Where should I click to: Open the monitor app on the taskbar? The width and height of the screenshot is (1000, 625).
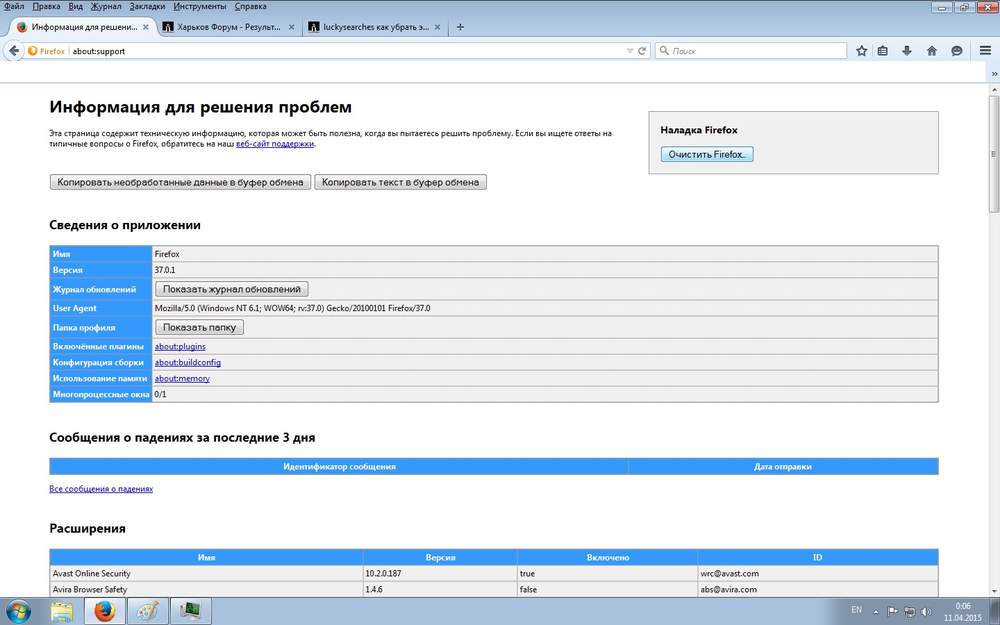(x=190, y=611)
